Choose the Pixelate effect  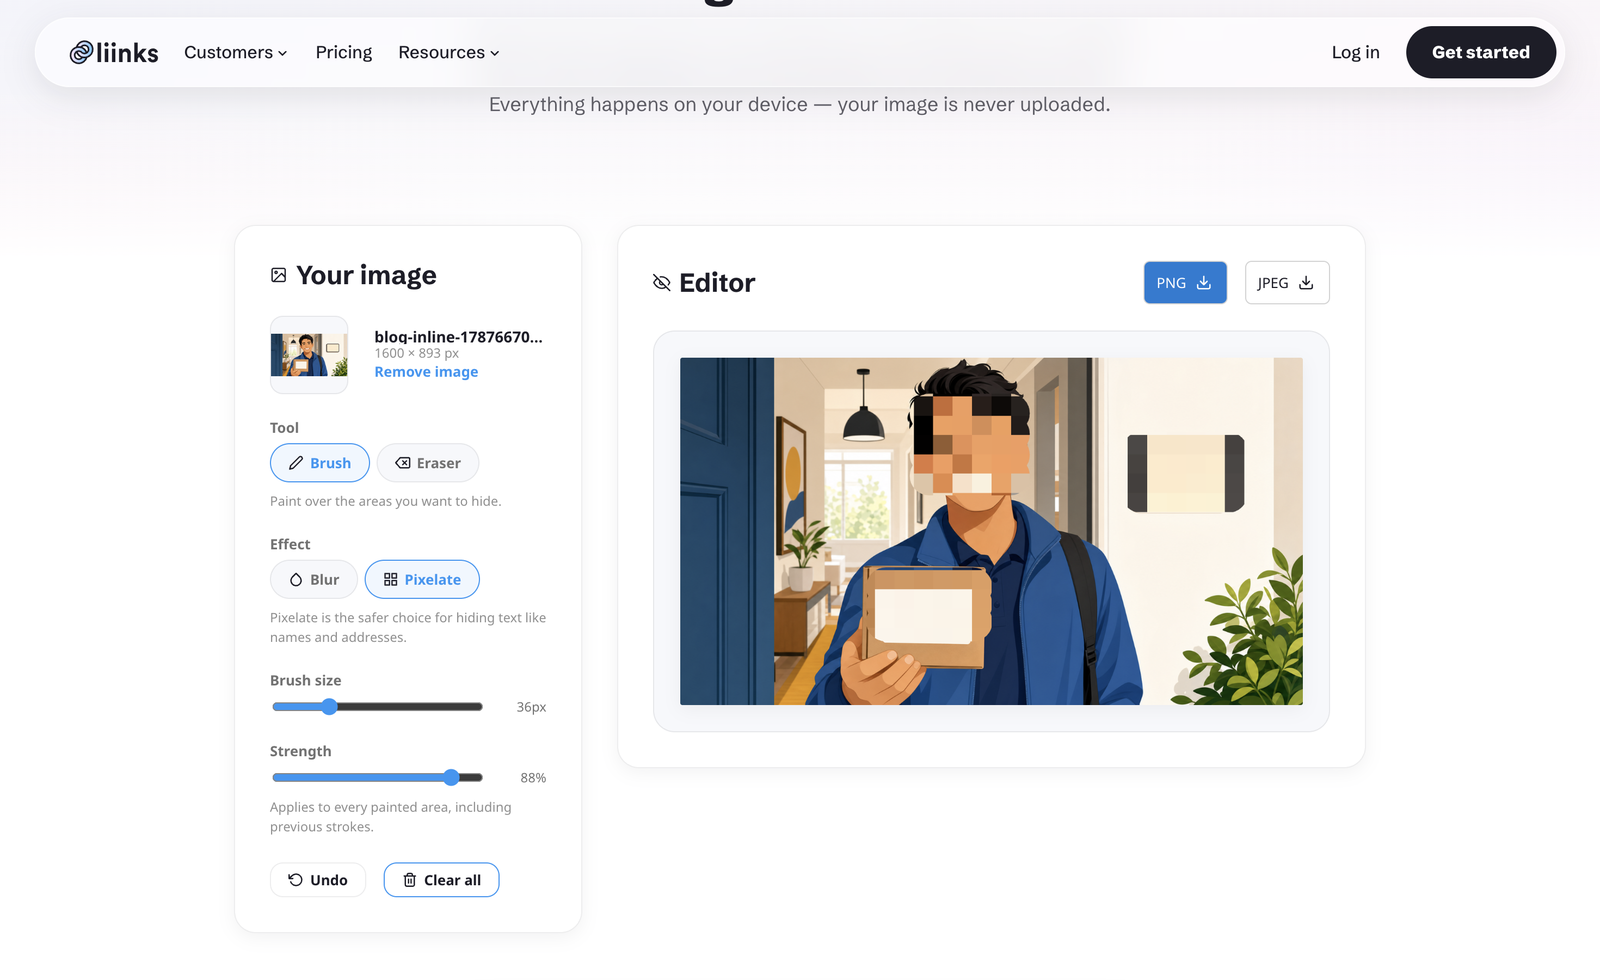tap(422, 580)
